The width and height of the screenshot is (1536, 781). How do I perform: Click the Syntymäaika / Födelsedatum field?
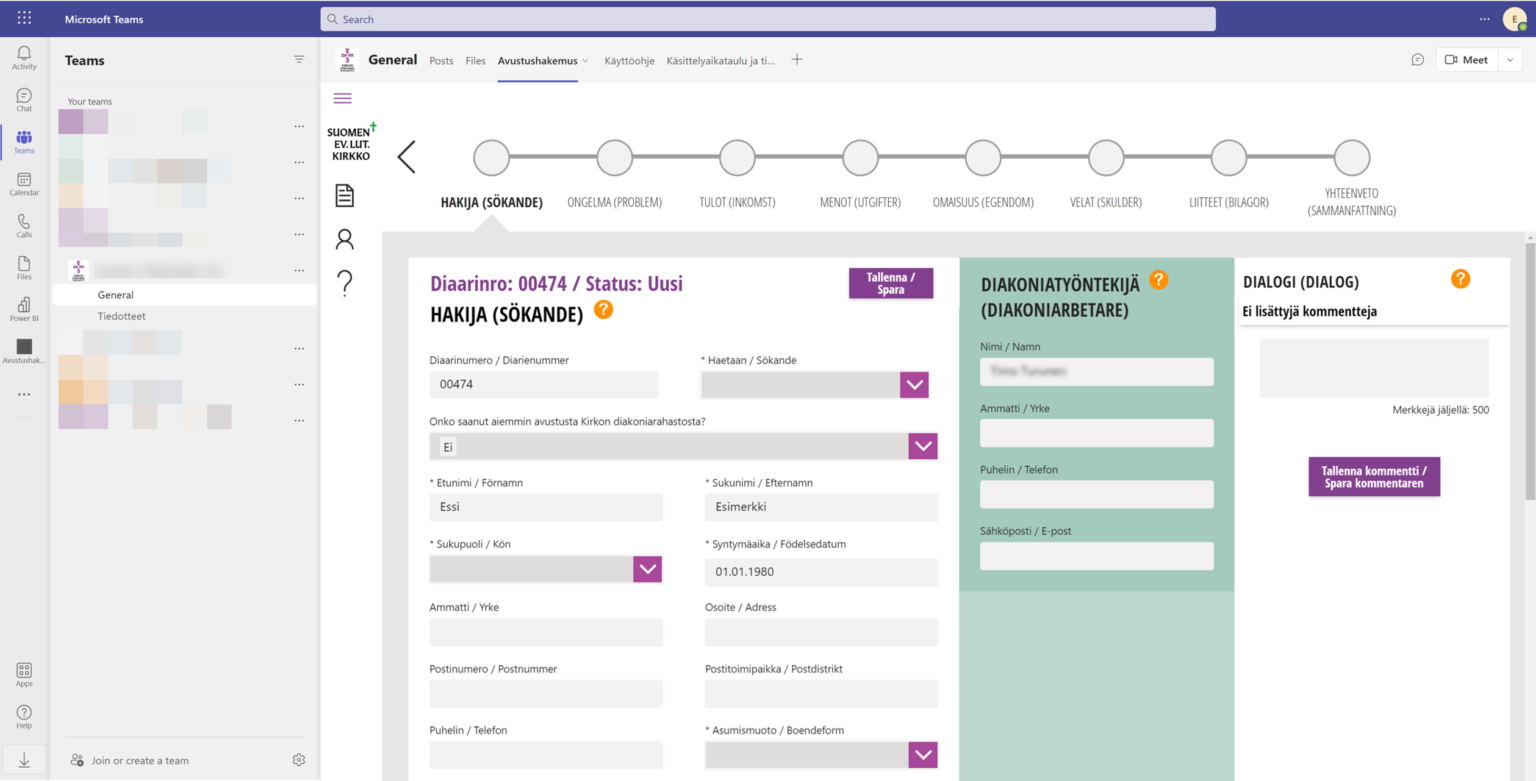[x=822, y=572]
